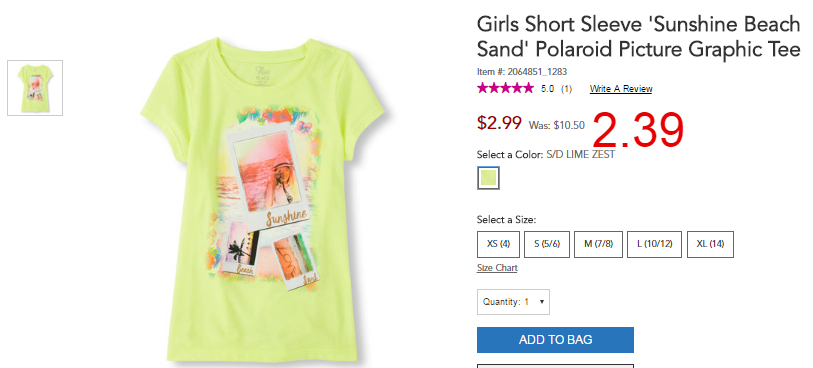This screenshot has width=813, height=368.
Task: Select the Lime Zest color swatch
Action: coord(488,178)
